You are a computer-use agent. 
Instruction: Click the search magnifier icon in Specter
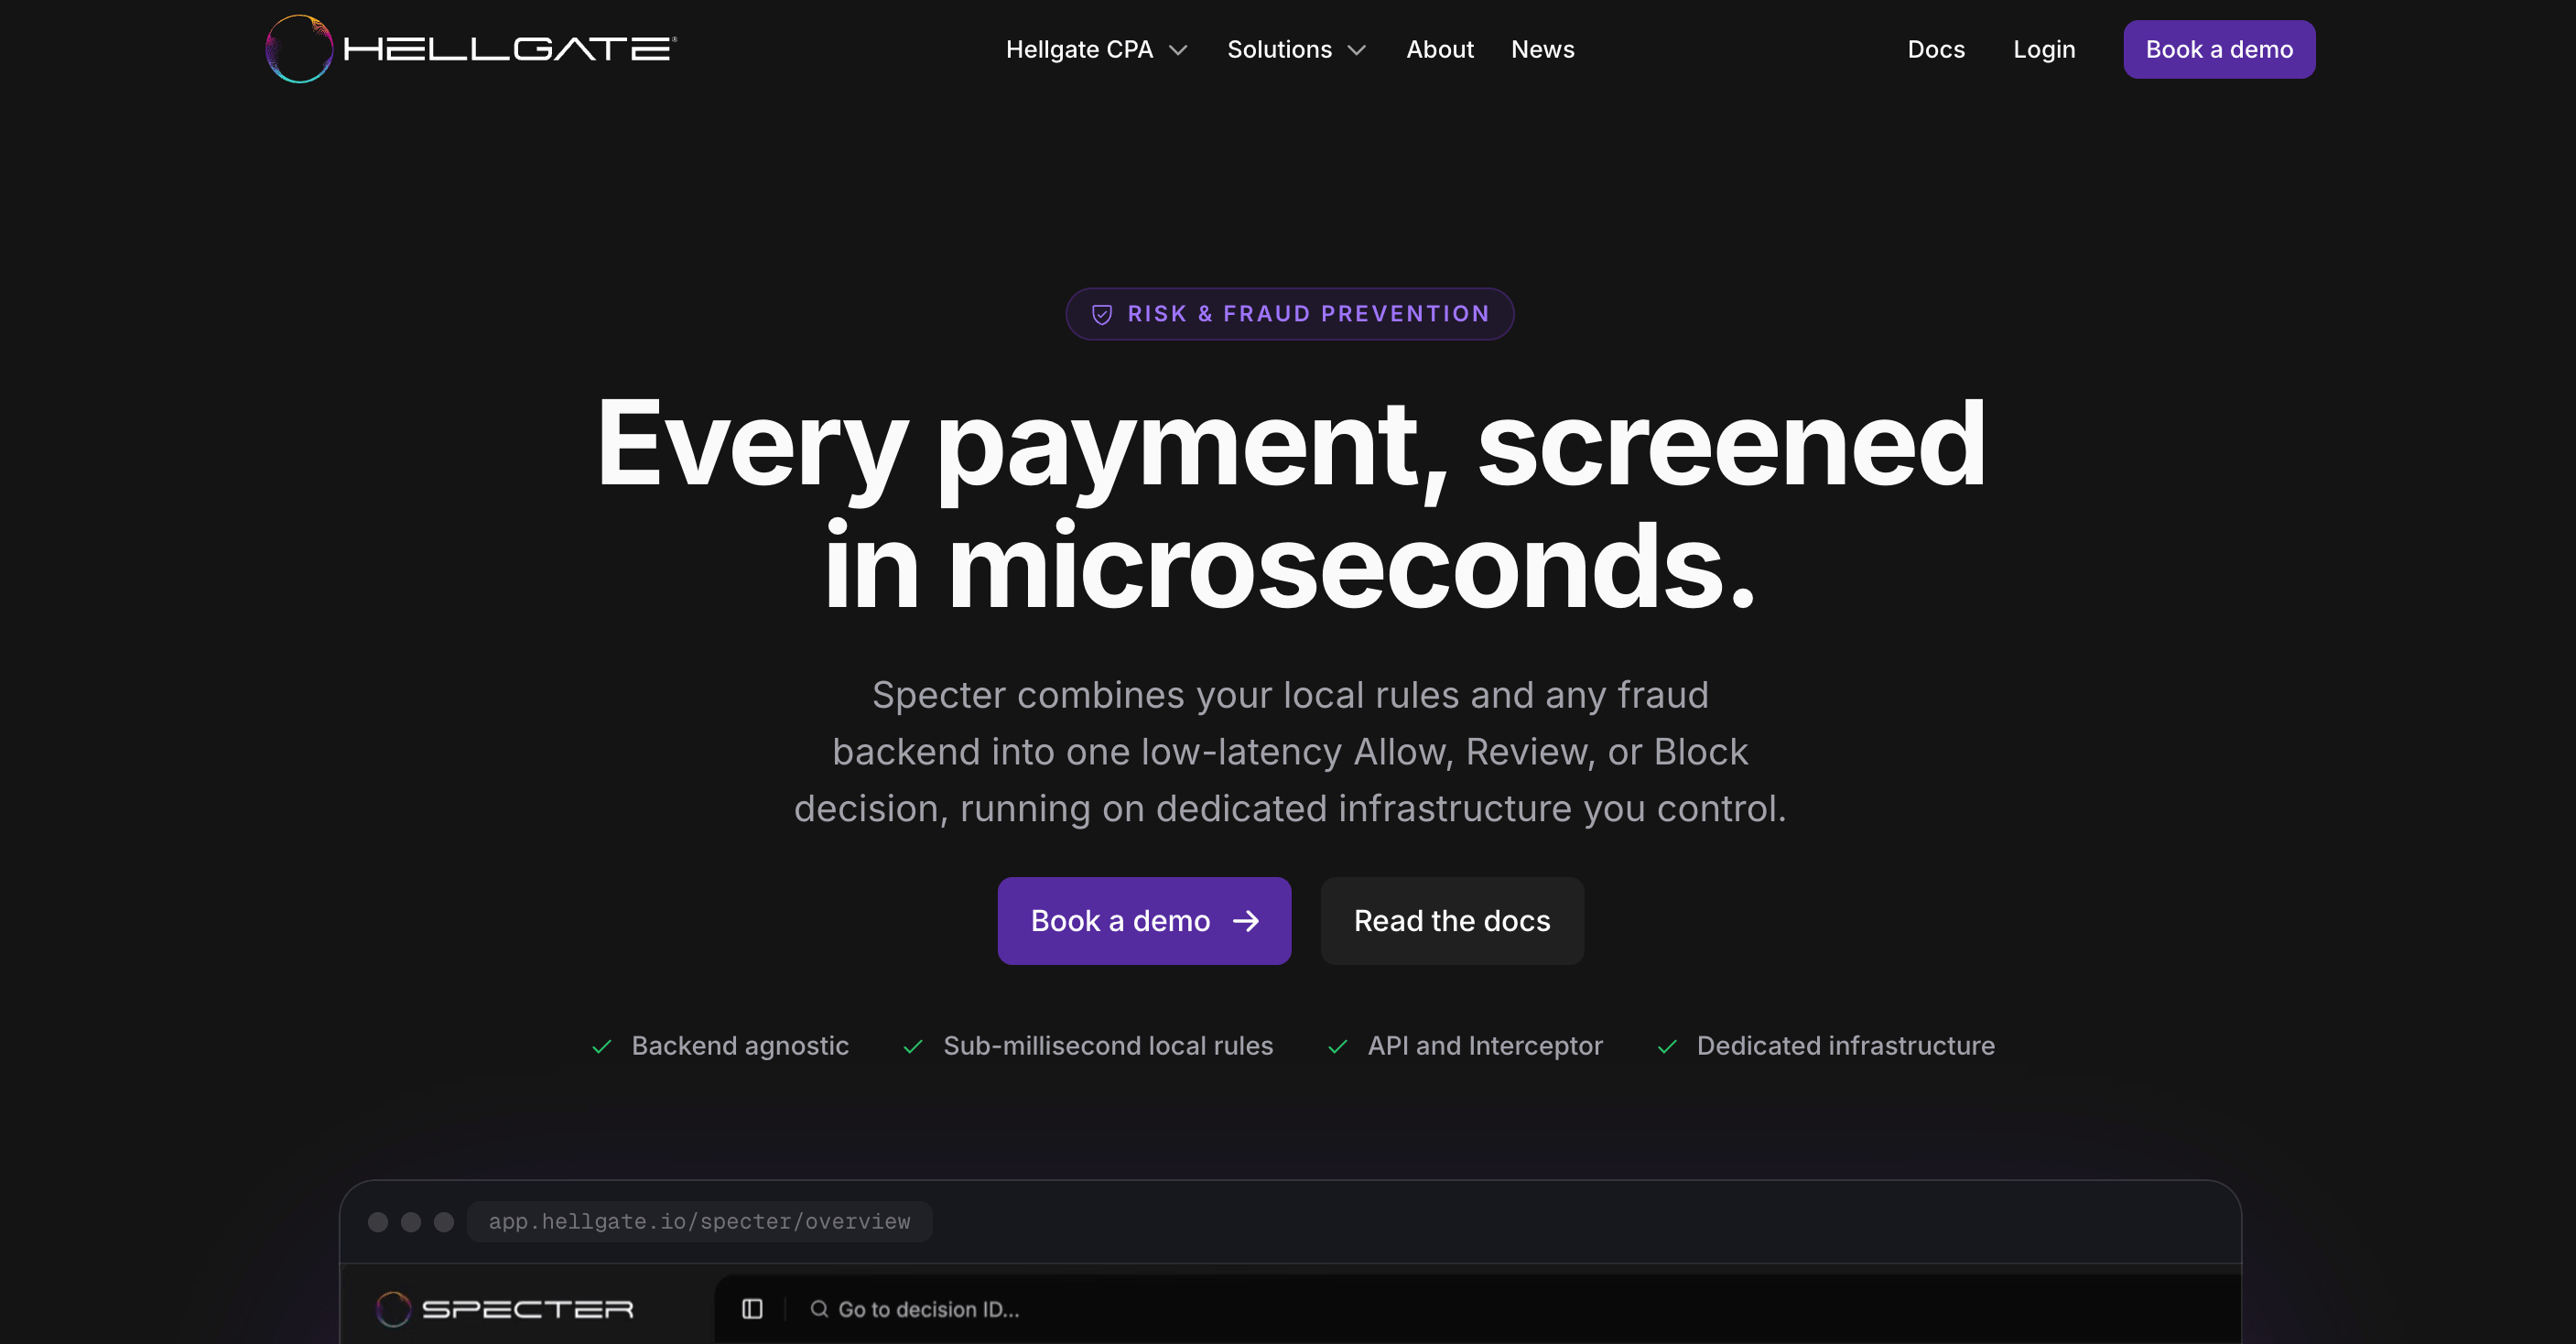819,1308
